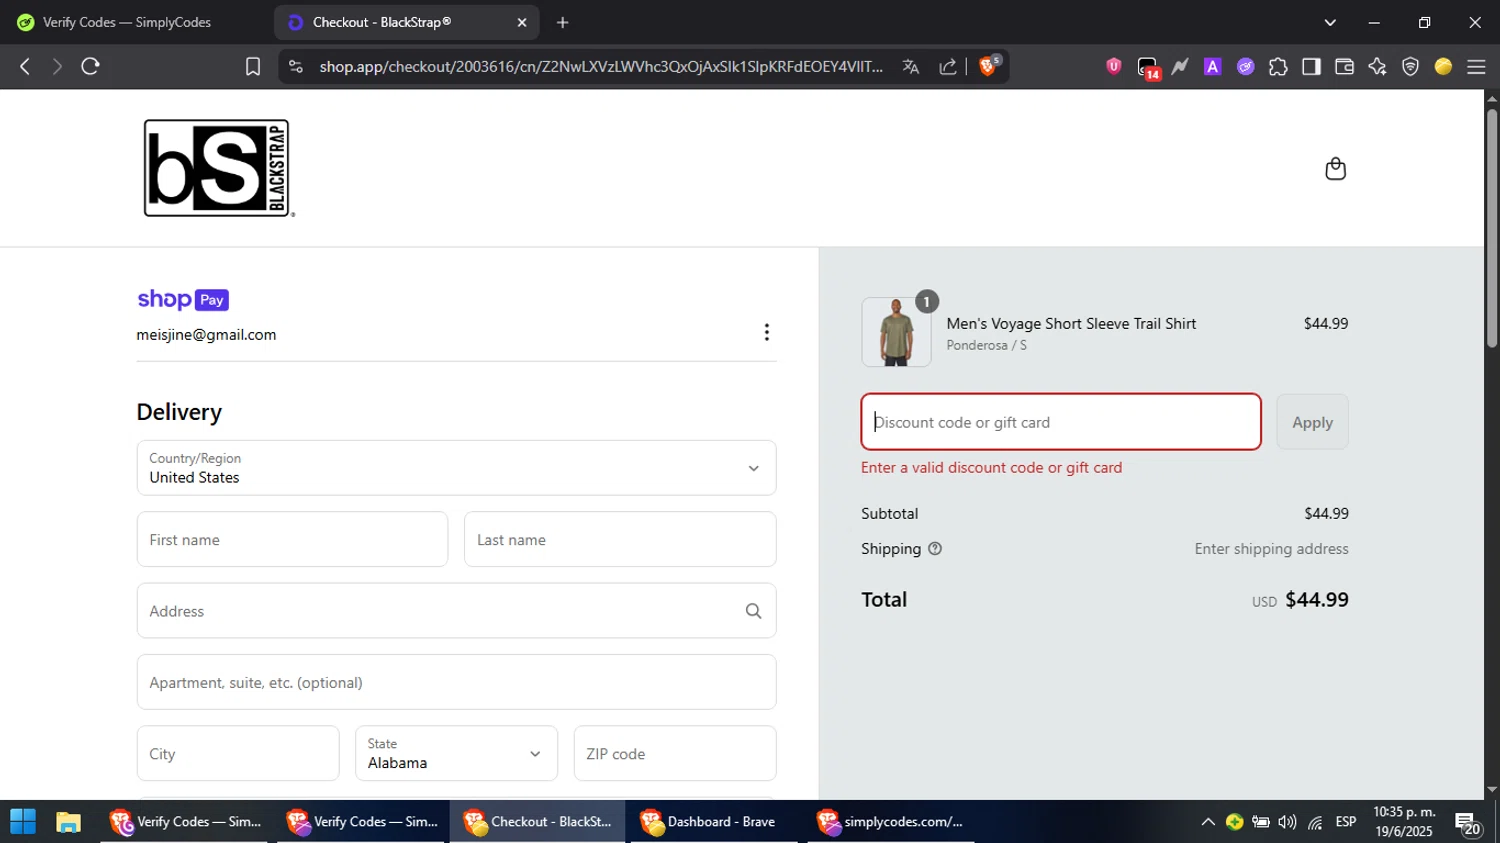Open the extensions puzzle icon
This screenshot has height=843, width=1500.
point(1278,66)
